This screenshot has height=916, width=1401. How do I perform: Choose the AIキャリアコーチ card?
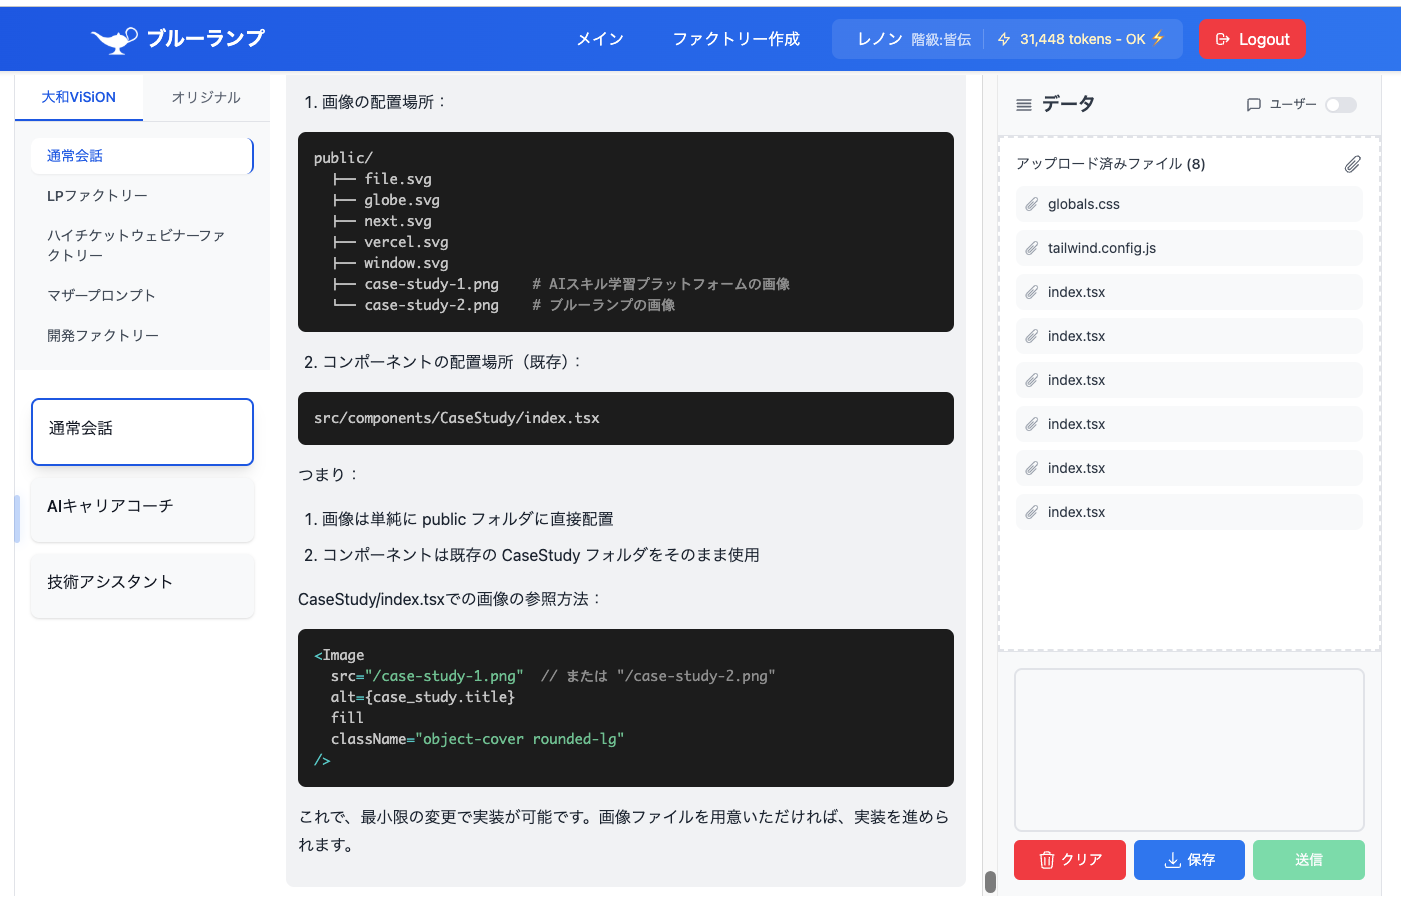pos(142,507)
